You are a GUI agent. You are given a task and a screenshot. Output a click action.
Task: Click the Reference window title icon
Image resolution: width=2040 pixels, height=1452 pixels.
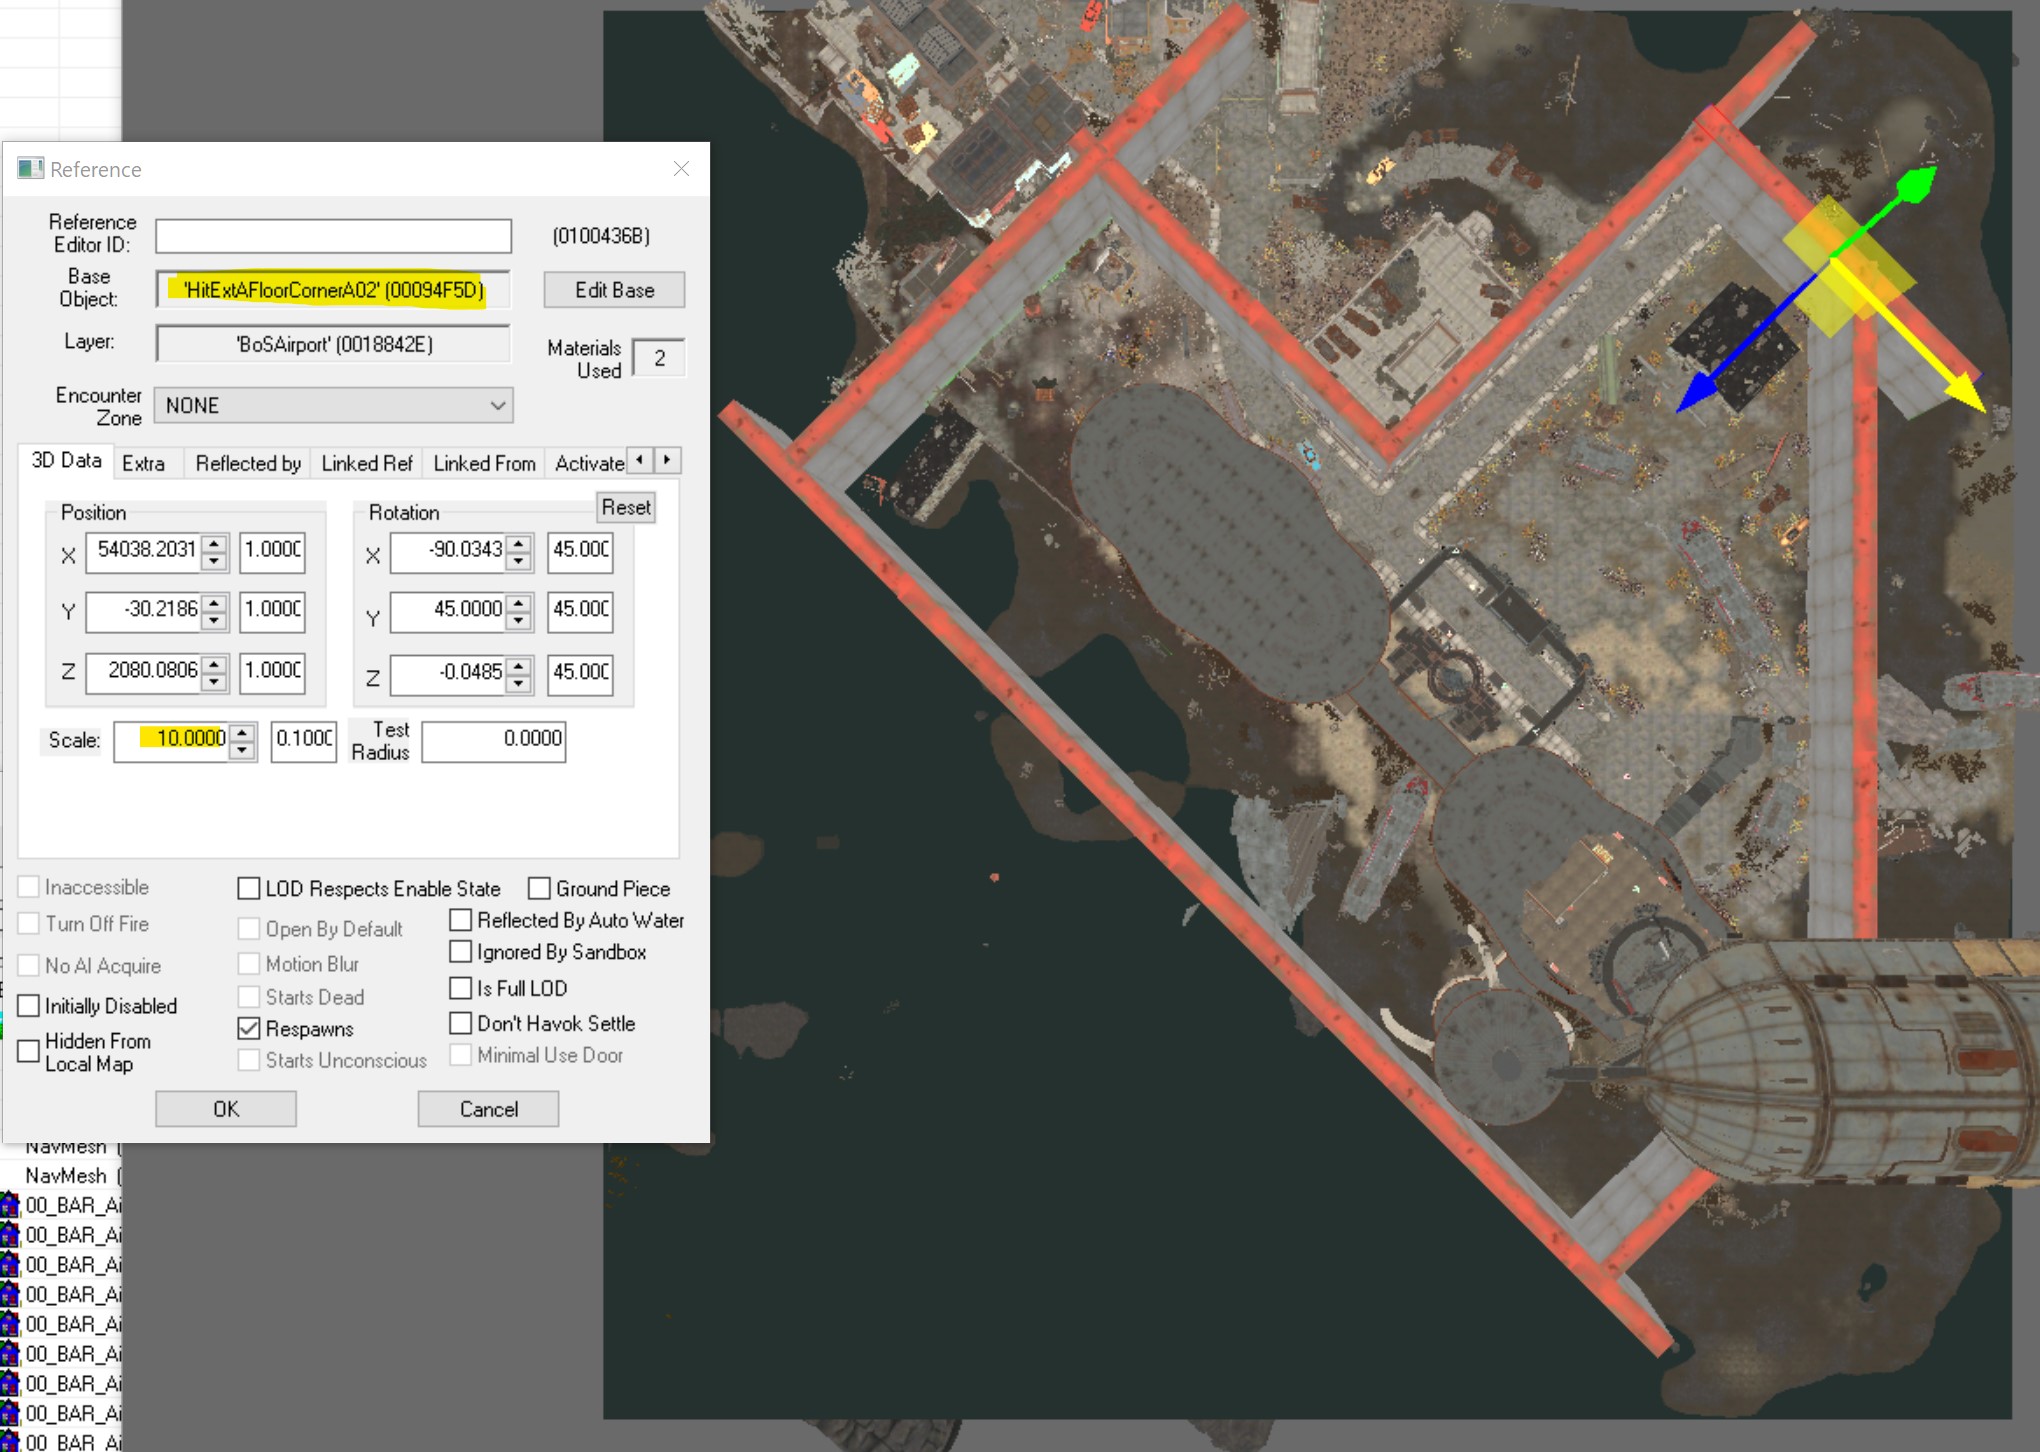pyautogui.click(x=30, y=169)
